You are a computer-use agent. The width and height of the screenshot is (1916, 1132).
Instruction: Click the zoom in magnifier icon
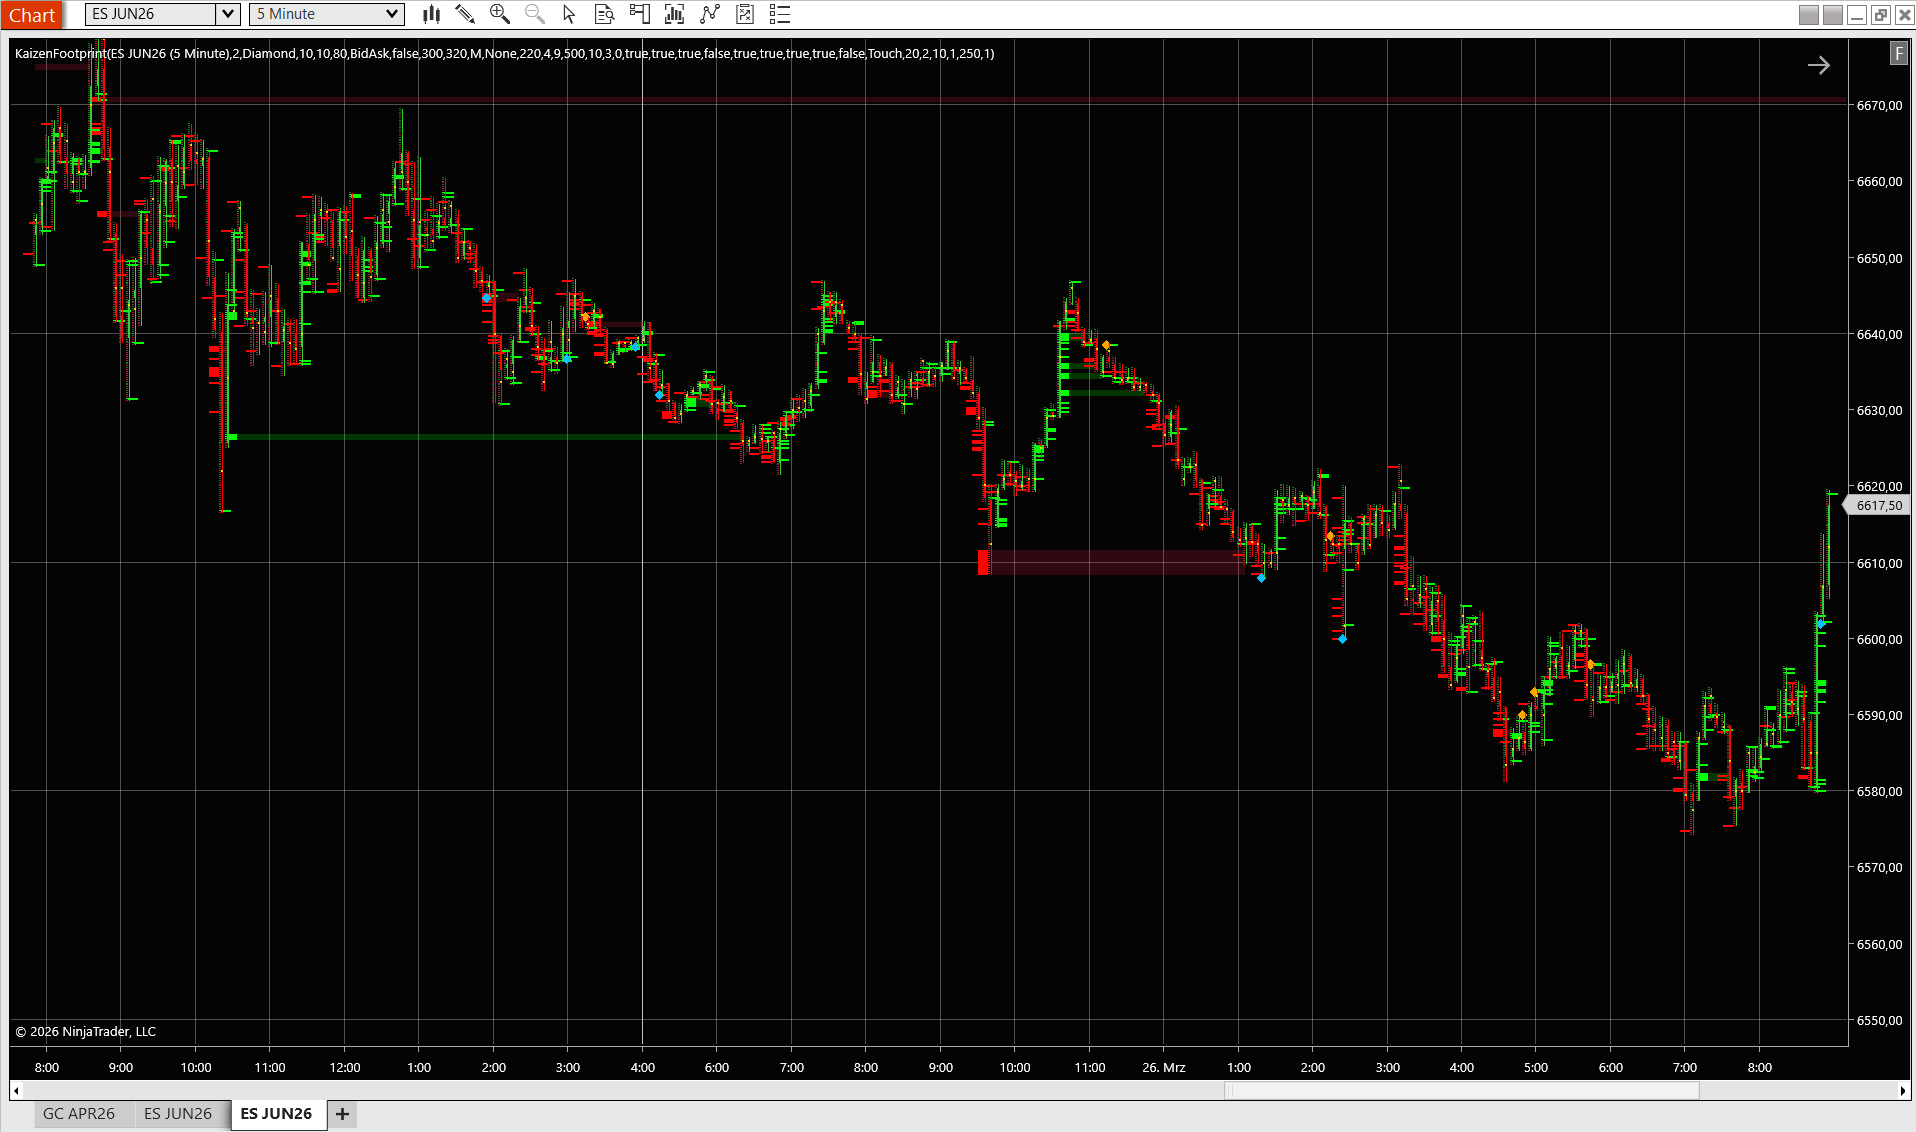[500, 14]
